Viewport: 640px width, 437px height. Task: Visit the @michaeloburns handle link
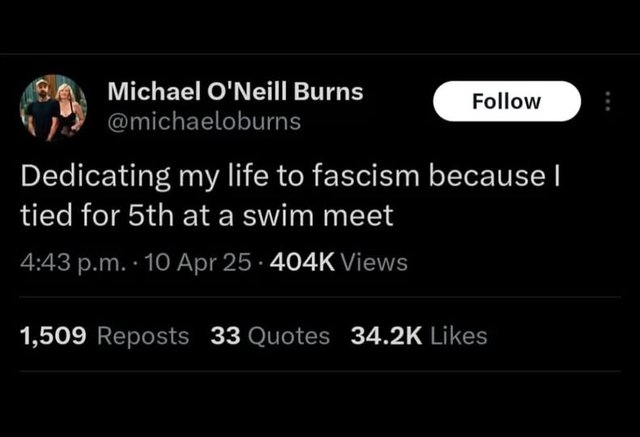tap(204, 122)
